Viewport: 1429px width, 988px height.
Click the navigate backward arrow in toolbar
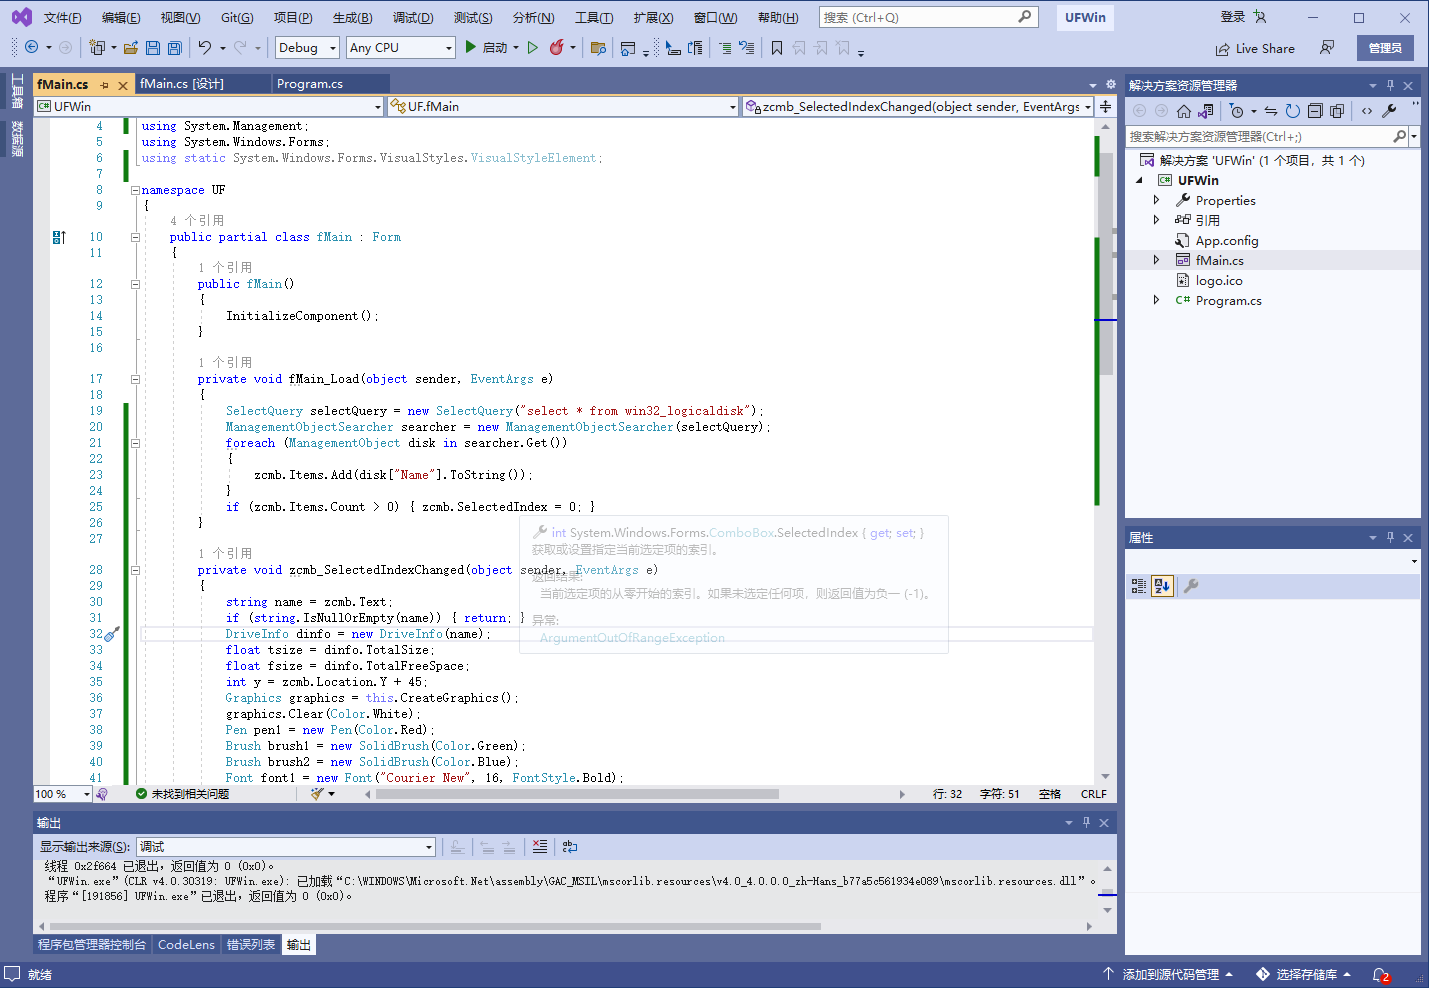tap(32, 47)
